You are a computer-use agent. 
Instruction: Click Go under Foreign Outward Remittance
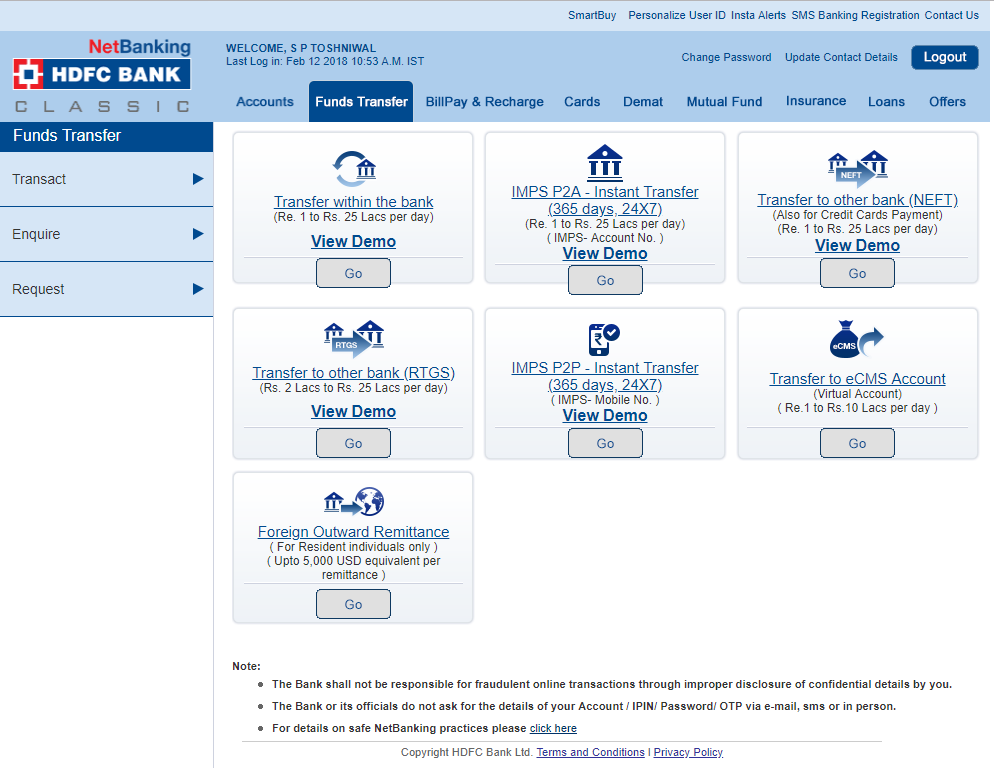[354, 604]
